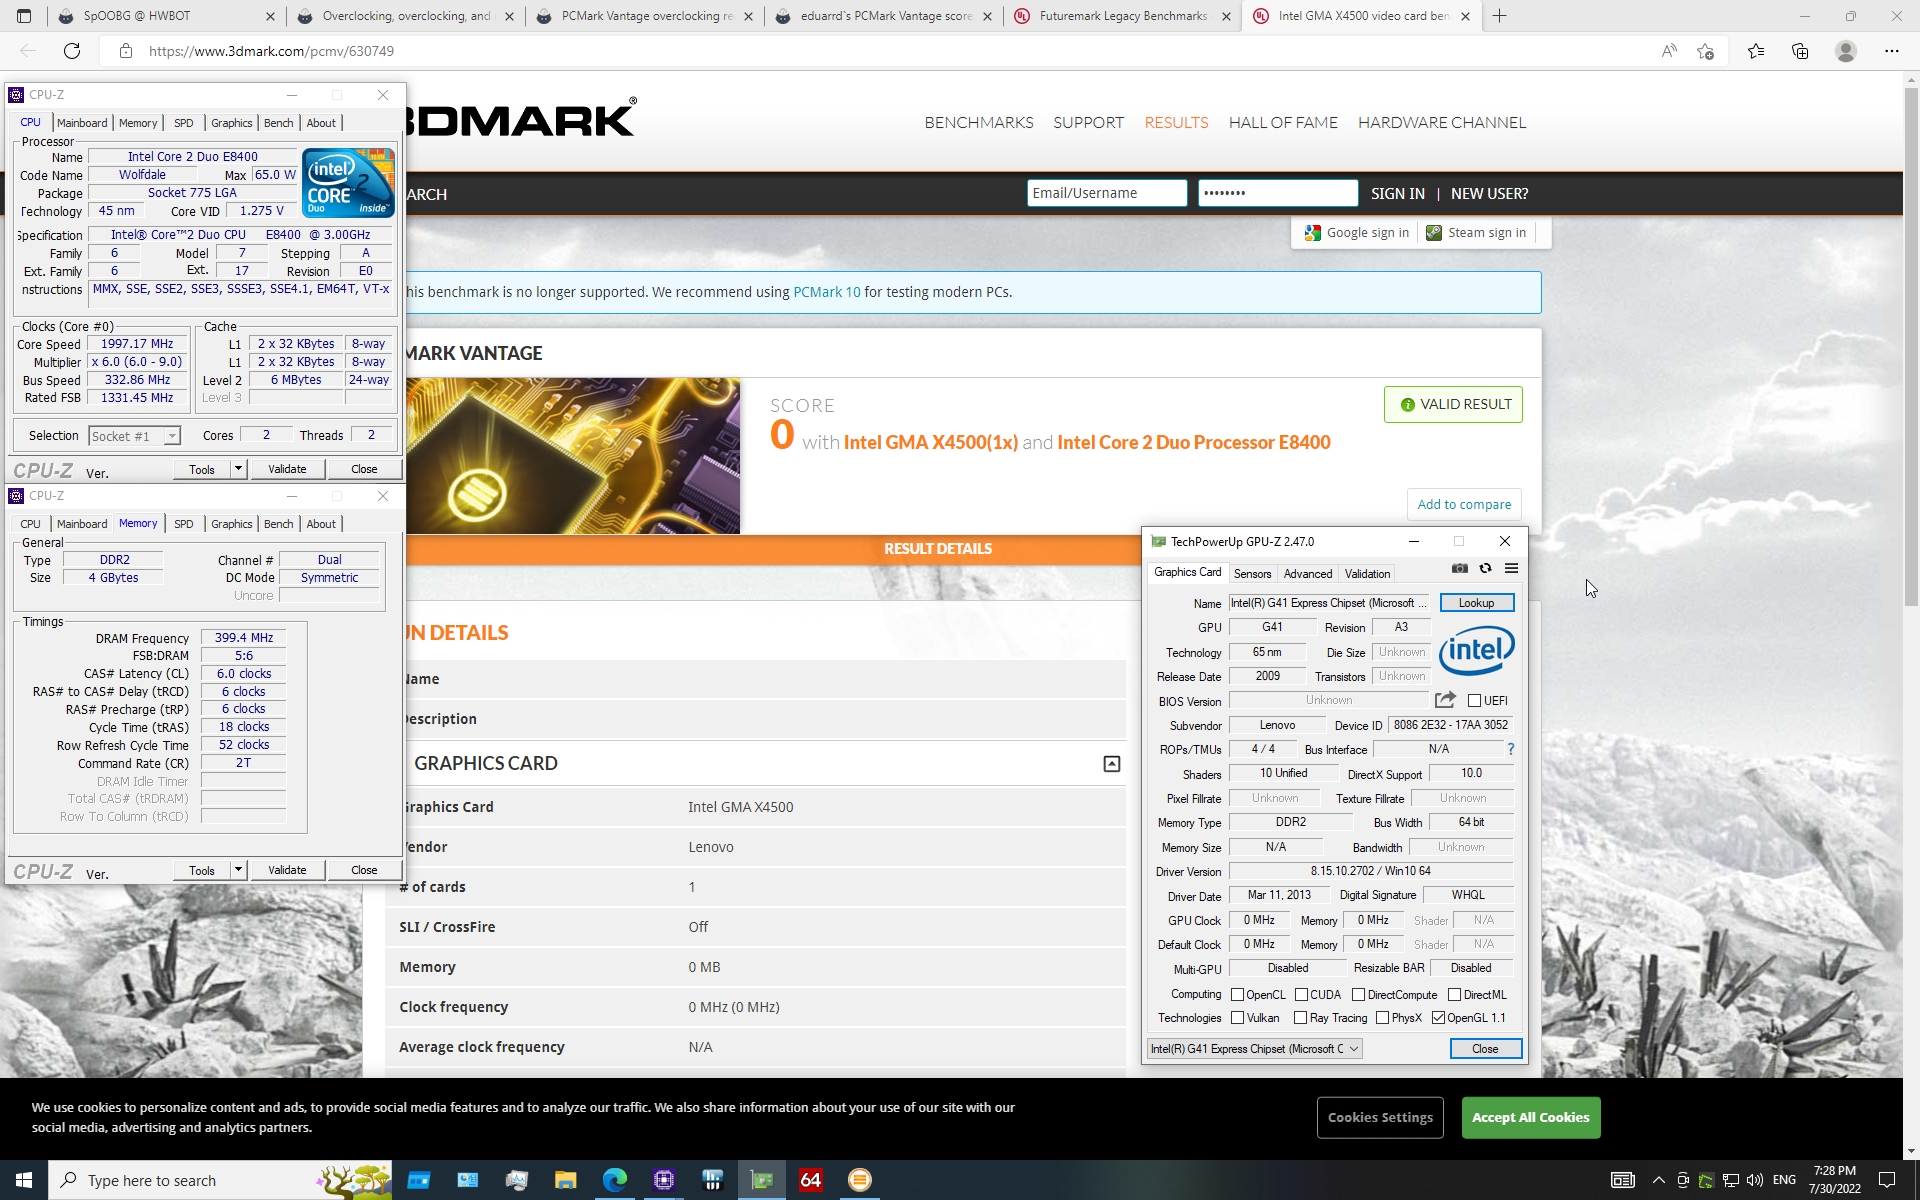Open the Tools dropdown arrow in lower CPU-Z

238,870
